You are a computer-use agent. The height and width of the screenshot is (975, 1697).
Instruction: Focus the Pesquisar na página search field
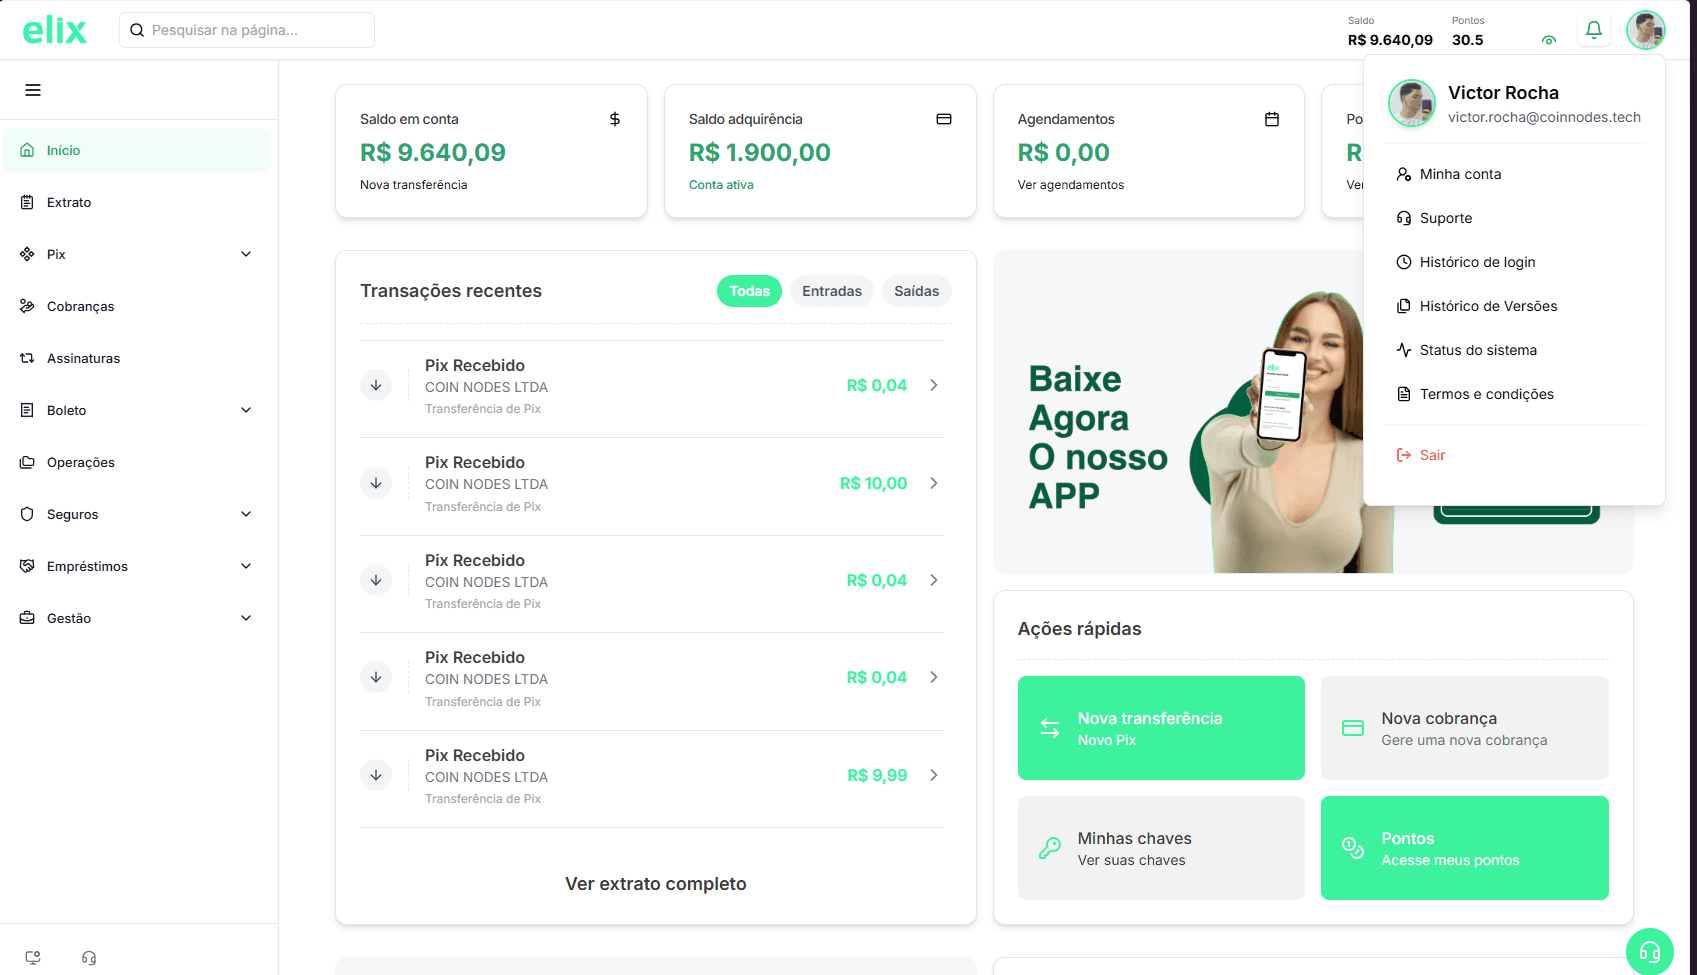[x=247, y=30]
